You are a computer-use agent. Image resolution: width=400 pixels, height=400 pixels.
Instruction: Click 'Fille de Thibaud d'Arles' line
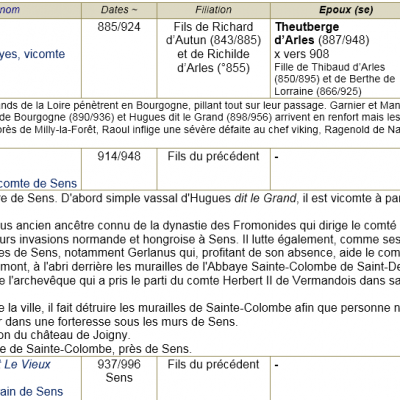[x=330, y=67]
